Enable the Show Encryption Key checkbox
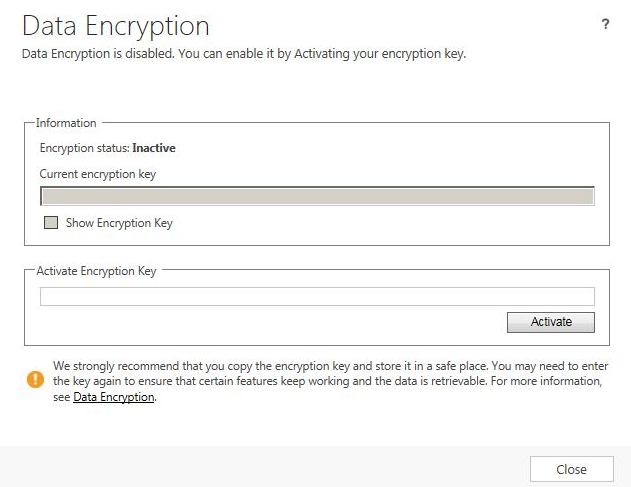This screenshot has width=631, height=487. point(51,223)
